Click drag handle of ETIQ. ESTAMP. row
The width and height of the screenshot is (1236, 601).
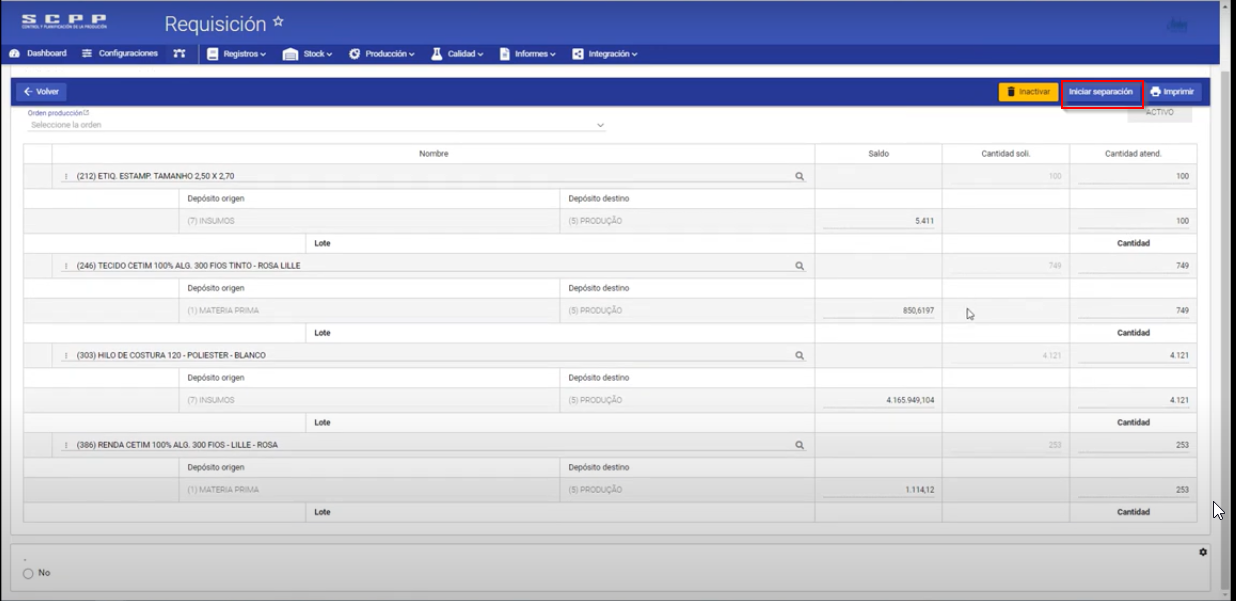pyautogui.click(x=66, y=176)
